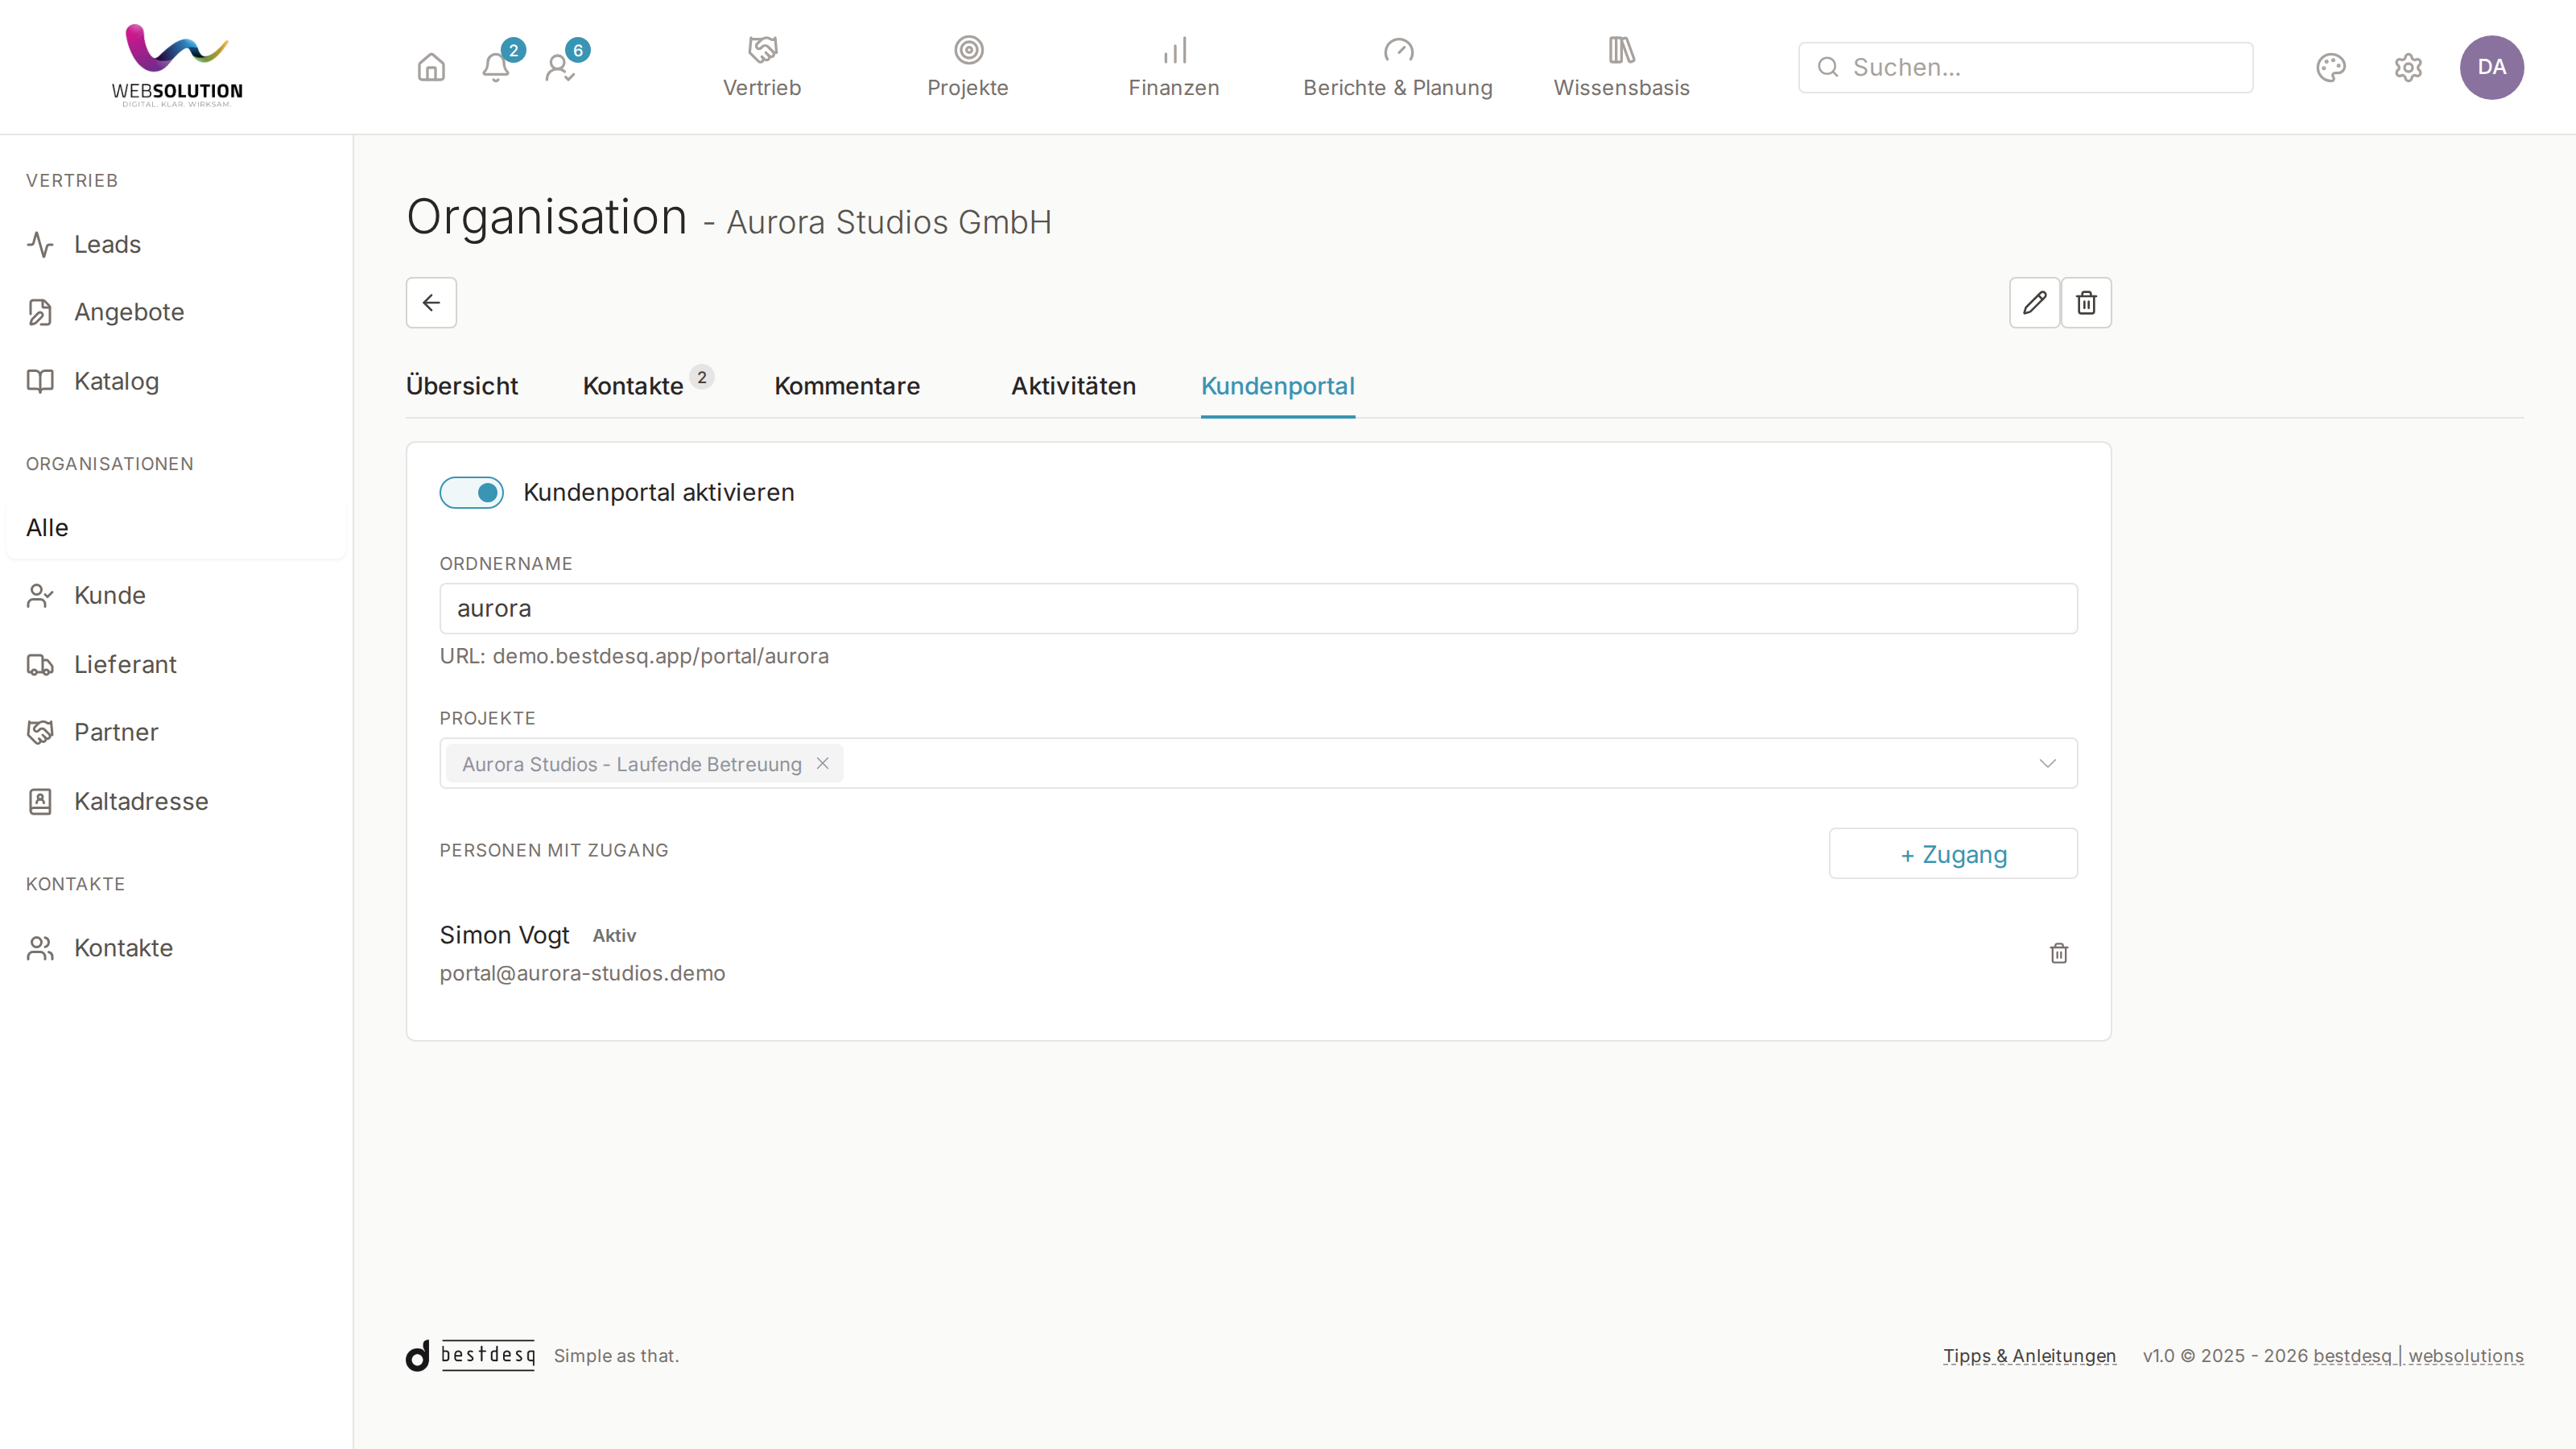Open the DA user avatar menu

(x=2491, y=67)
